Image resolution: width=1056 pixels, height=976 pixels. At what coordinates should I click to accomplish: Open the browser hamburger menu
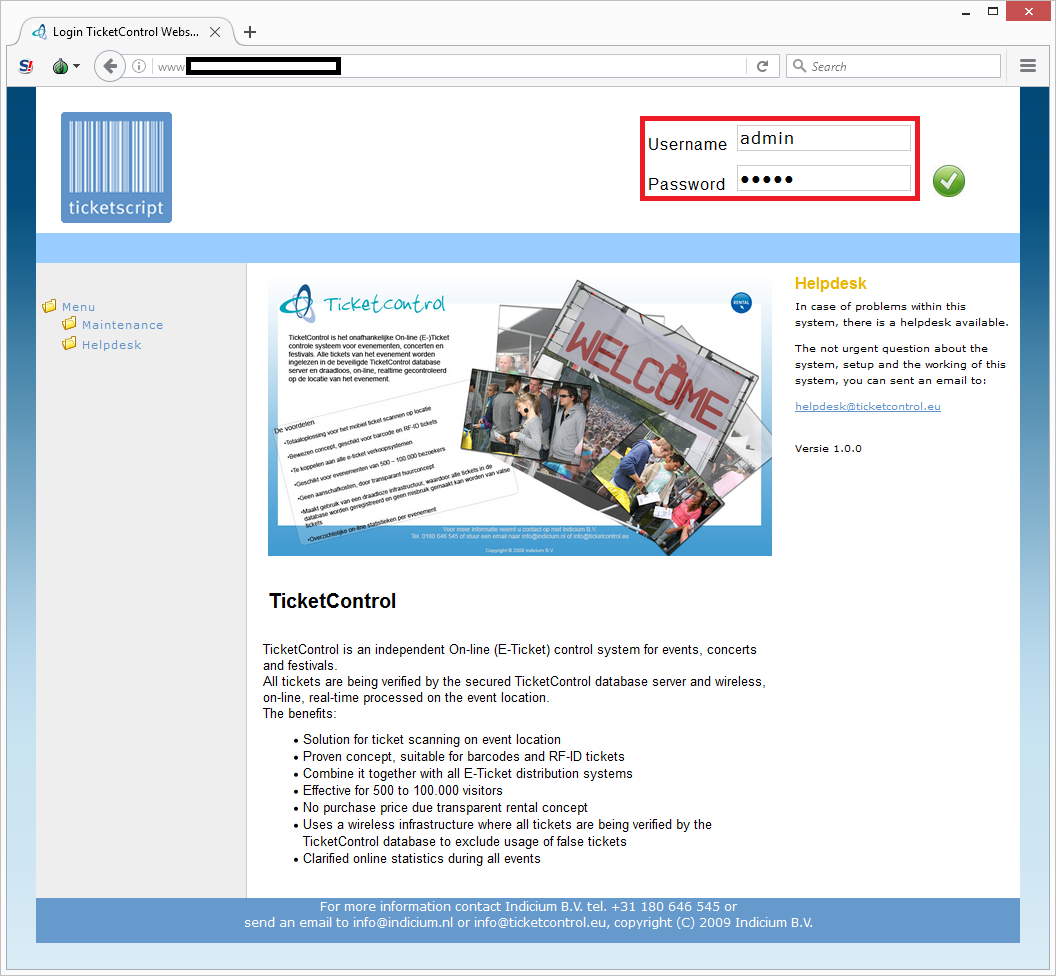point(1028,65)
